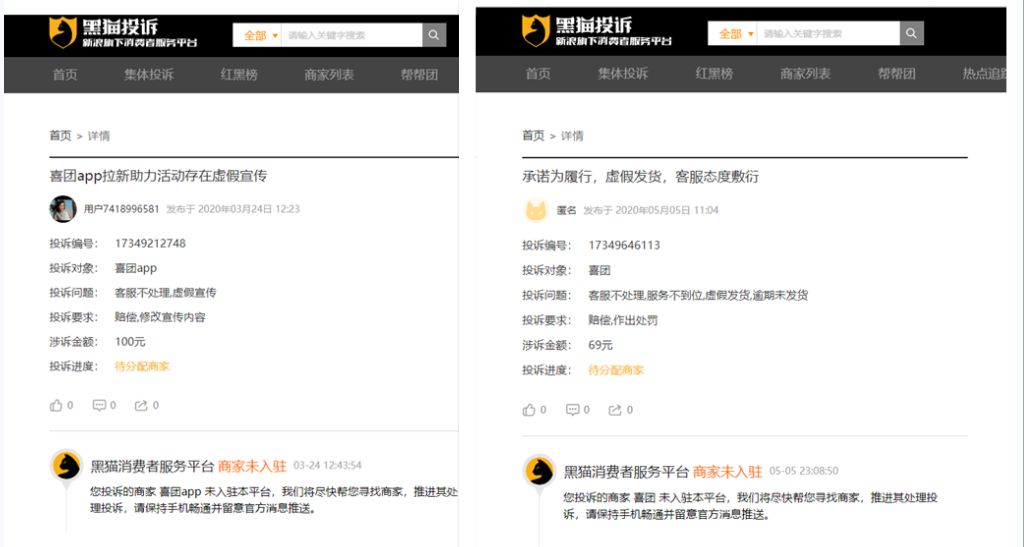
Task: Click share icon on right complaint
Action: (x=615, y=409)
